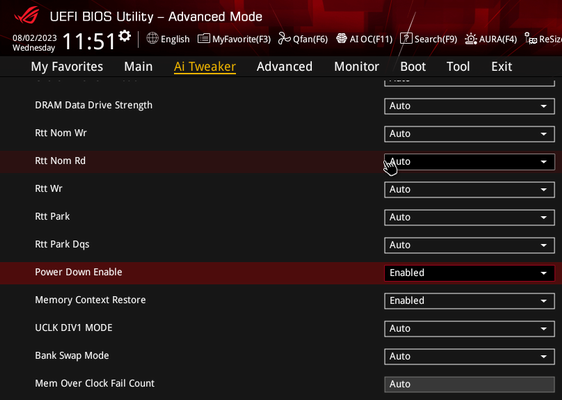Open the Exit tab

pos(501,67)
